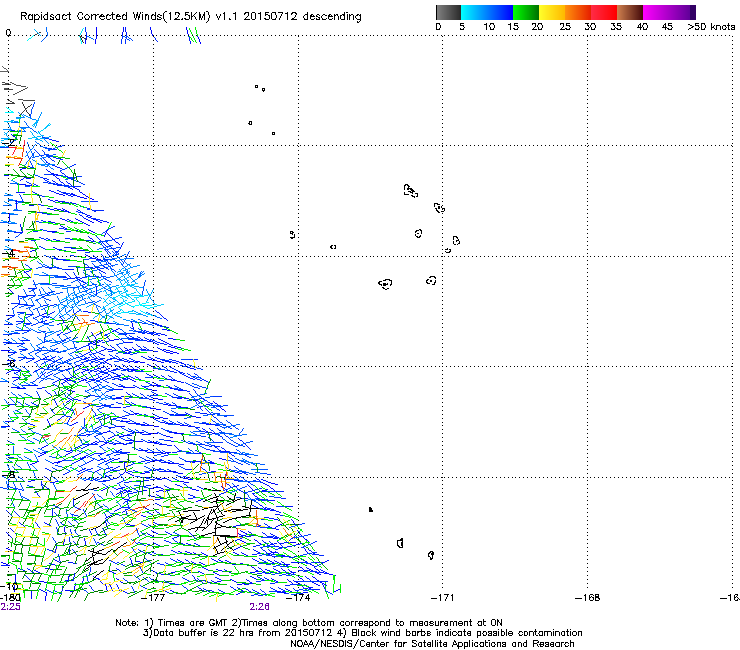Image resolution: width=740 pixels, height=650 pixels.
Task: Click the '40' legend scale number
Action: point(642,26)
